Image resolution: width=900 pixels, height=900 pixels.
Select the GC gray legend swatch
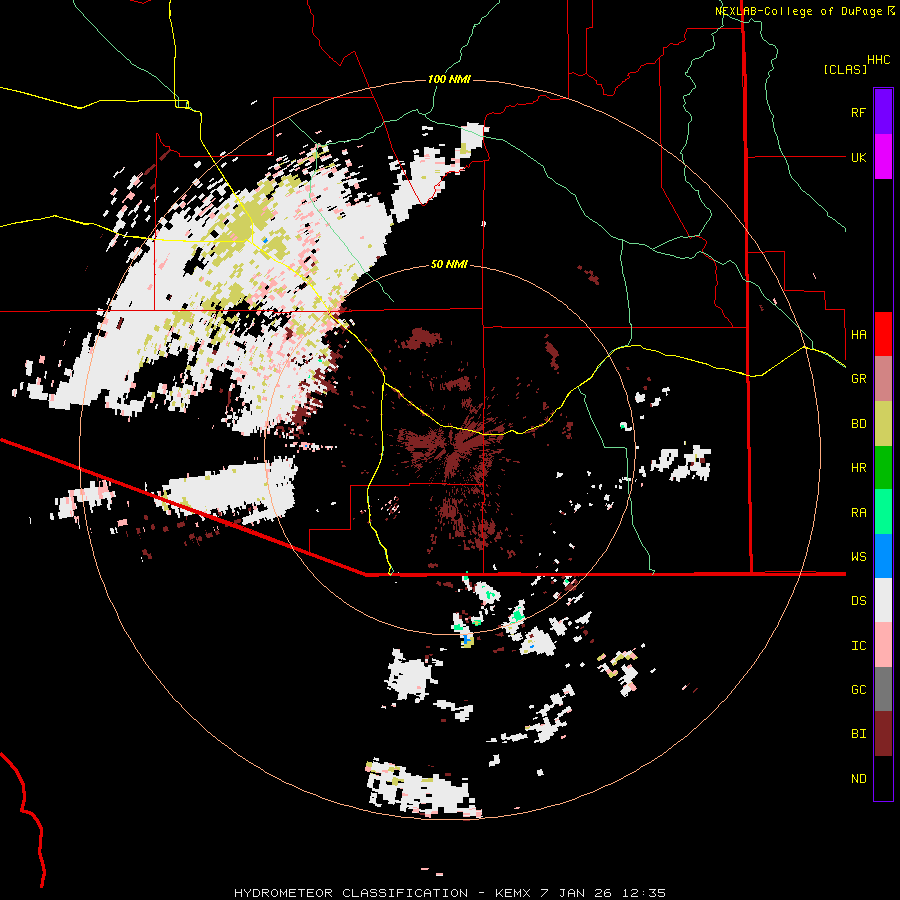tap(883, 689)
